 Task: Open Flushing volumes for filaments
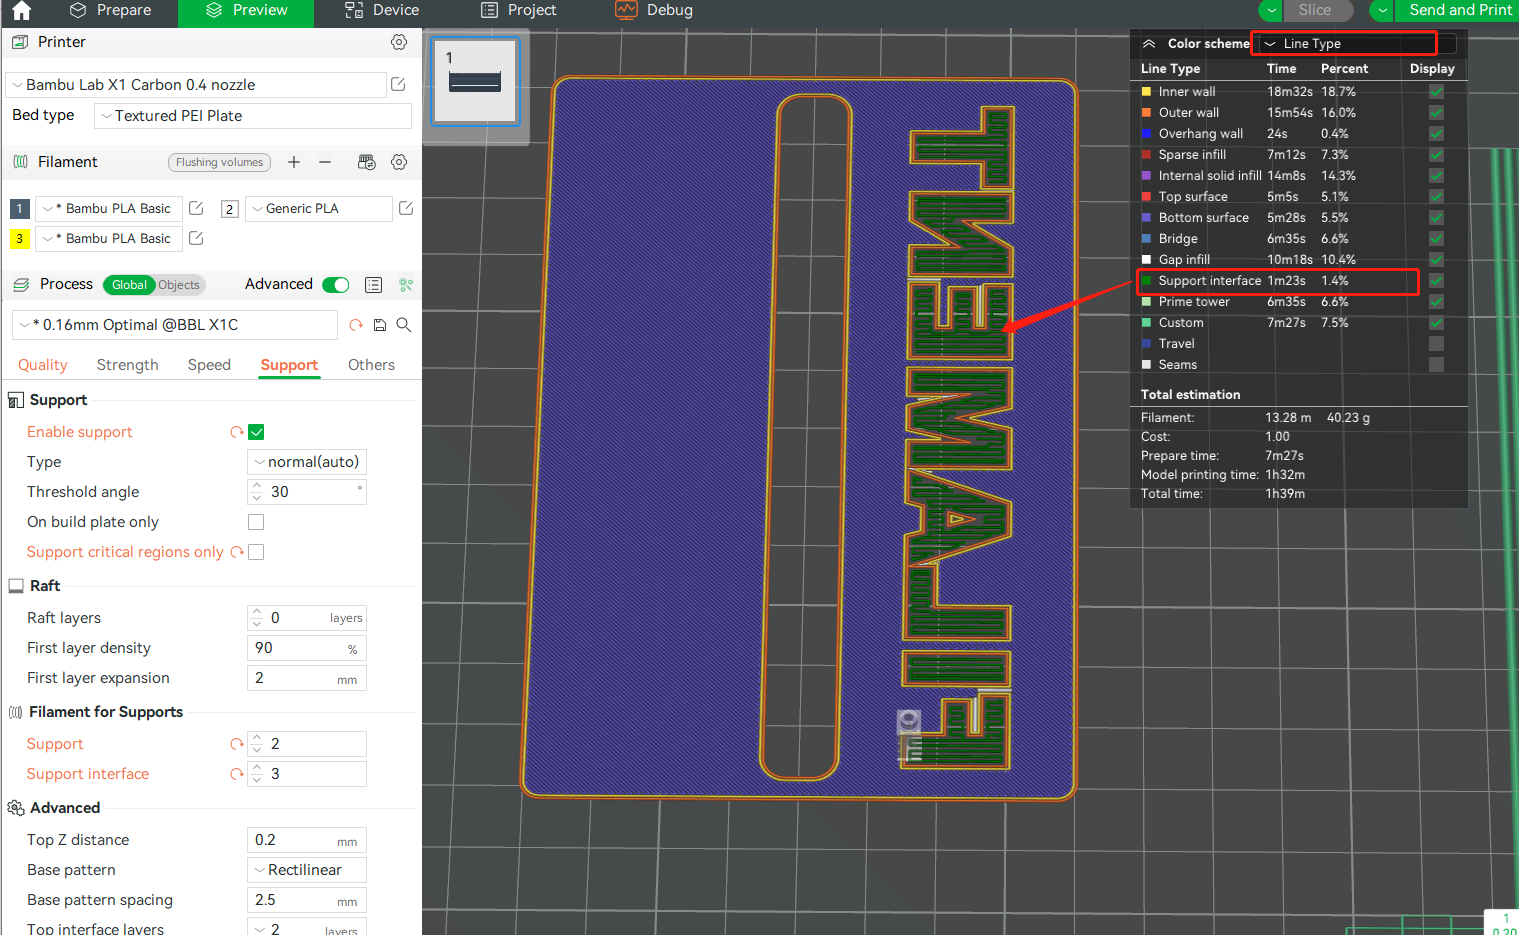[x=219, y=162]
